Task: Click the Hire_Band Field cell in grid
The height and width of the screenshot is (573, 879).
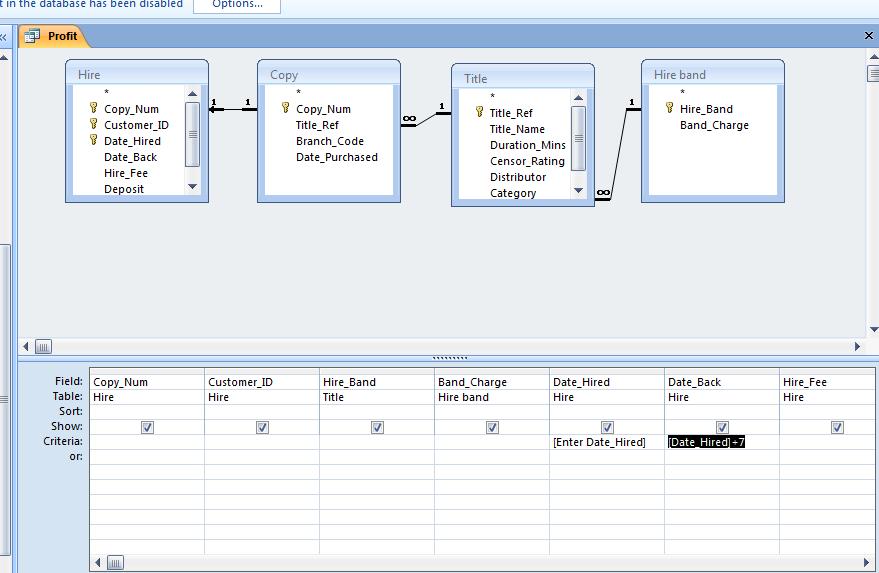Action: click(x=377, y=382)
